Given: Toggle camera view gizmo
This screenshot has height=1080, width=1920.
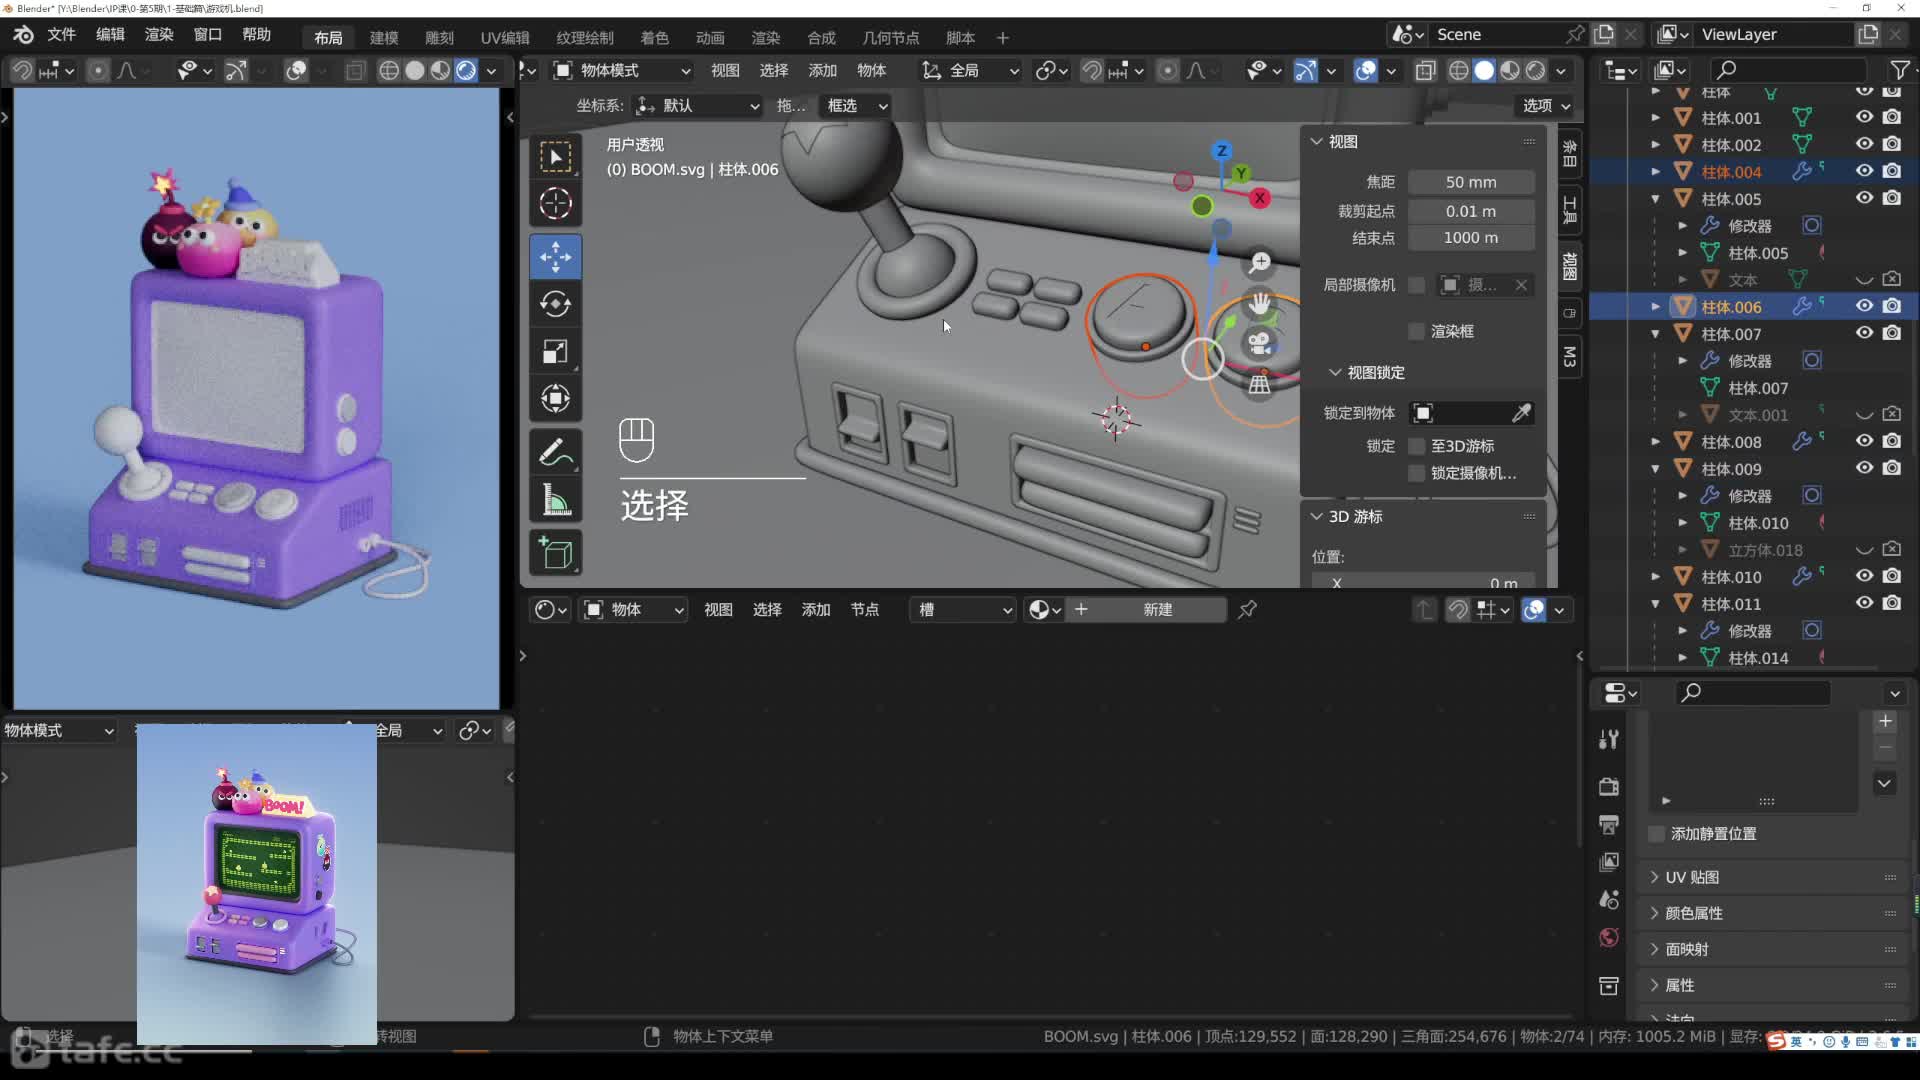Looking at the screenshot, I should [1260, 343].
